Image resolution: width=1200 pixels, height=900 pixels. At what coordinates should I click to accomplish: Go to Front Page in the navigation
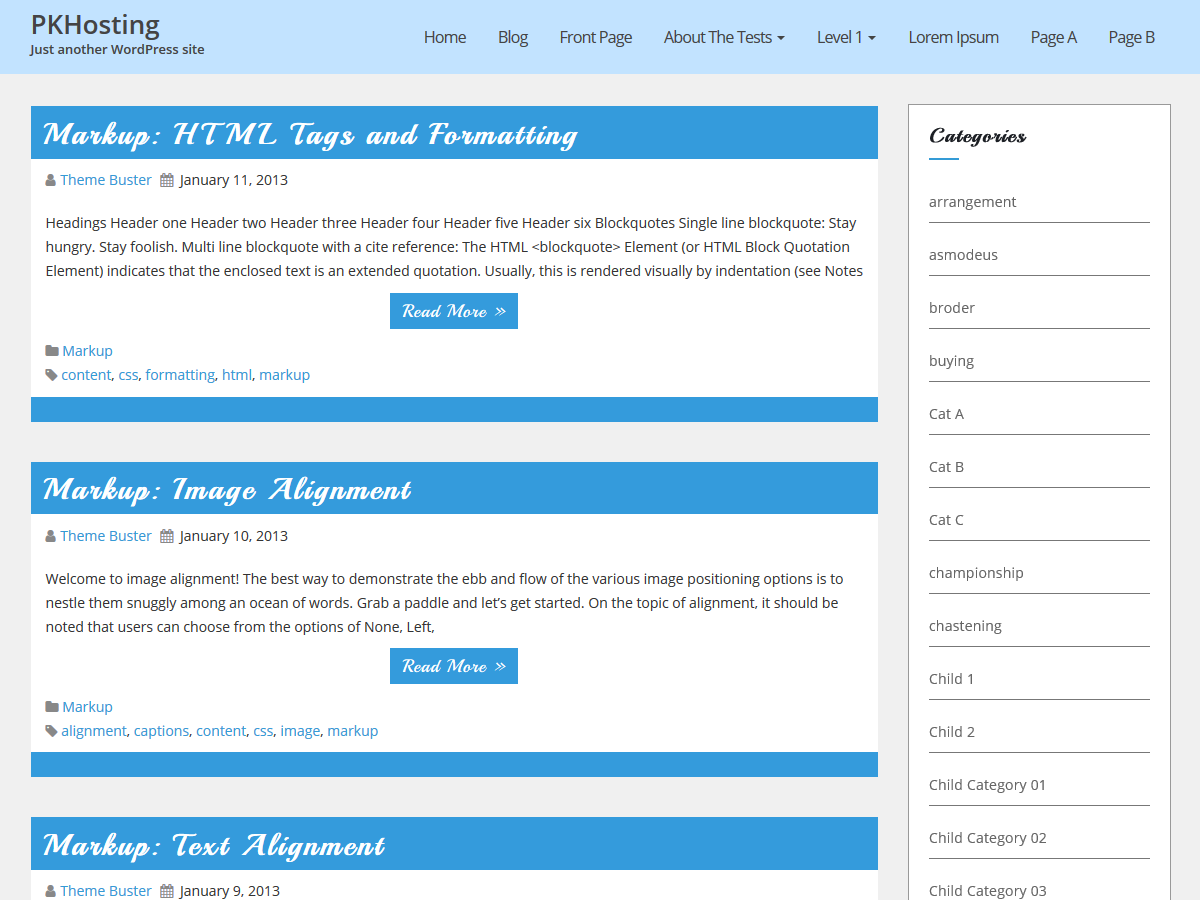595,37
